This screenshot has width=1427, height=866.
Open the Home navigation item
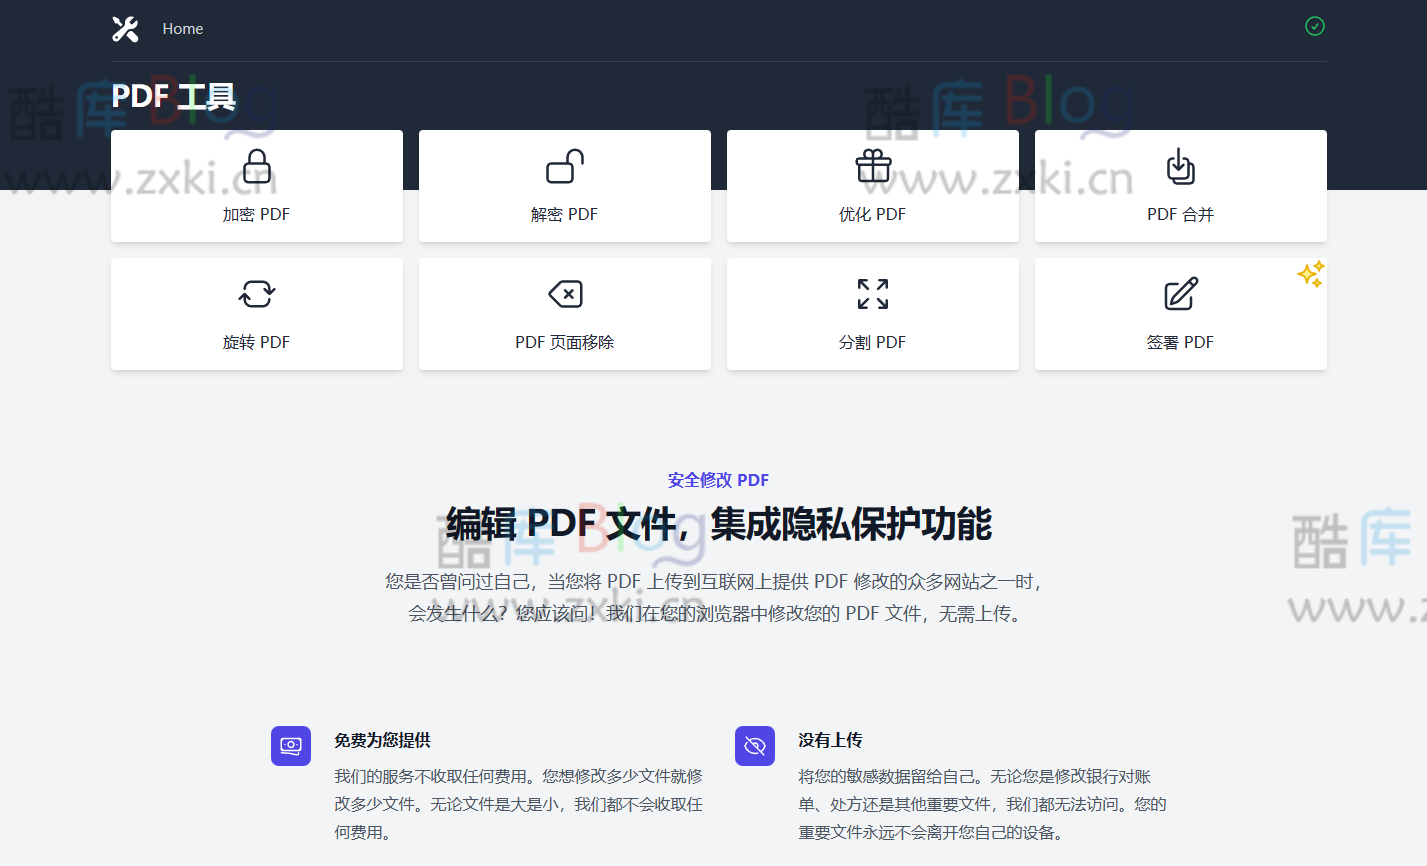[183, 28]
